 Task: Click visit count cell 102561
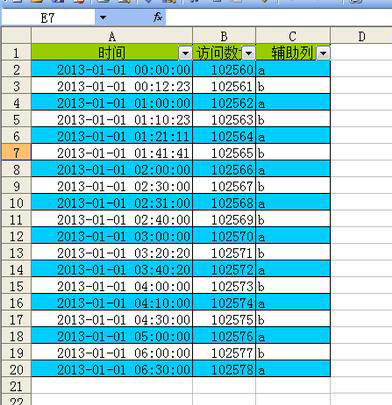pyautogui.click(x=224, y=86)
